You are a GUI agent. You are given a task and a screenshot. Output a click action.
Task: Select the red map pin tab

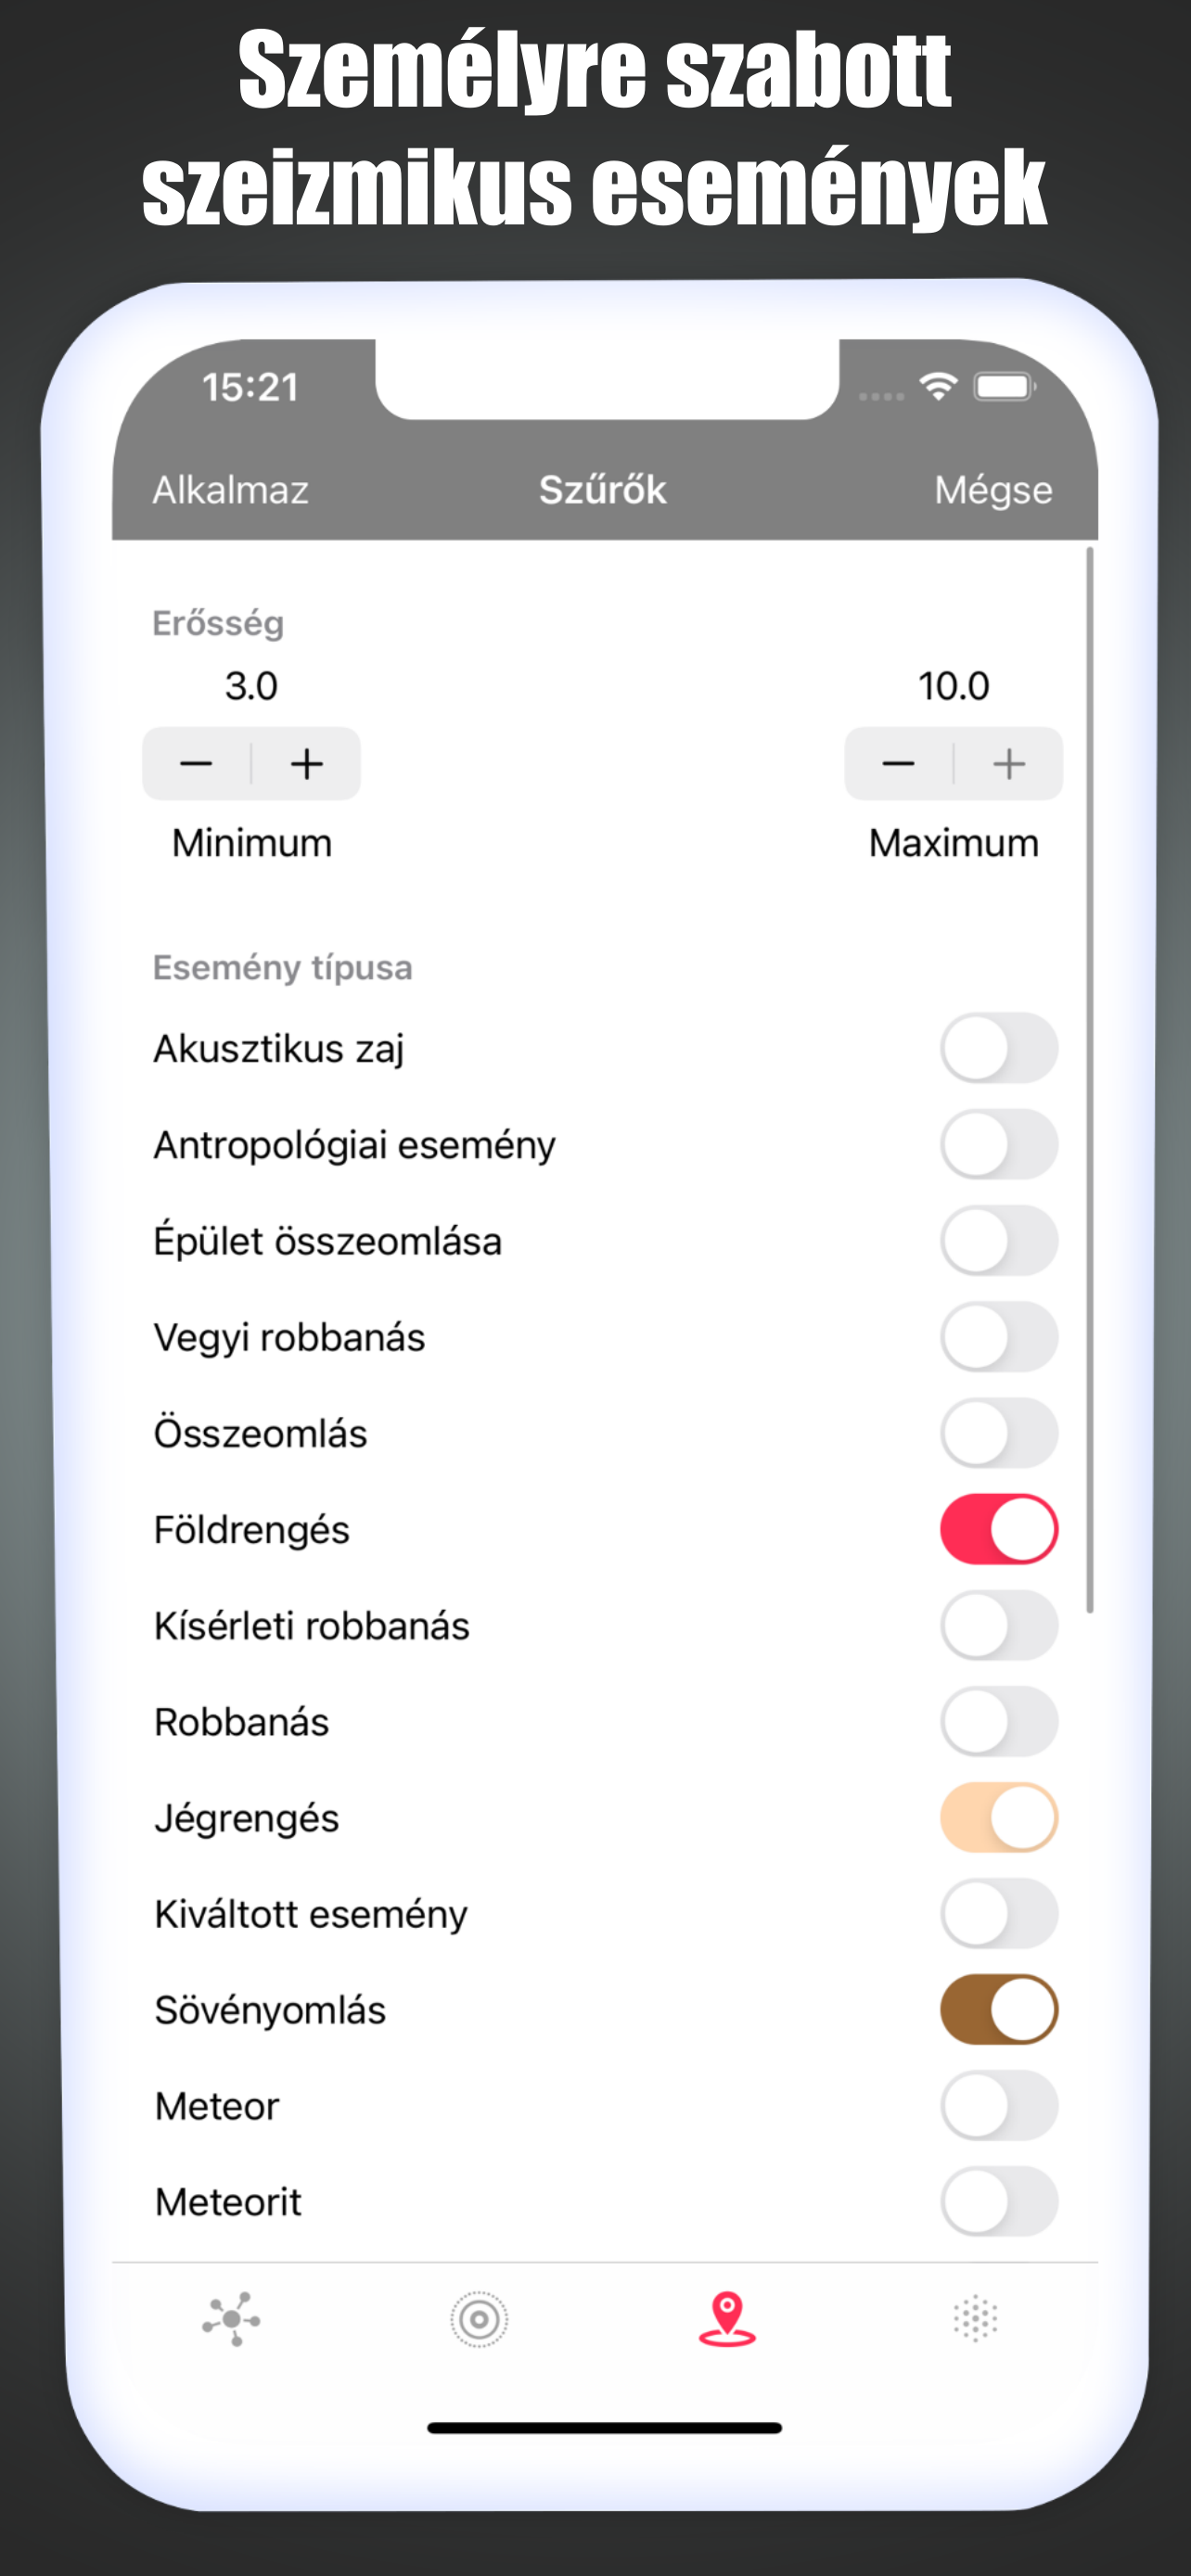(727, 2319)
